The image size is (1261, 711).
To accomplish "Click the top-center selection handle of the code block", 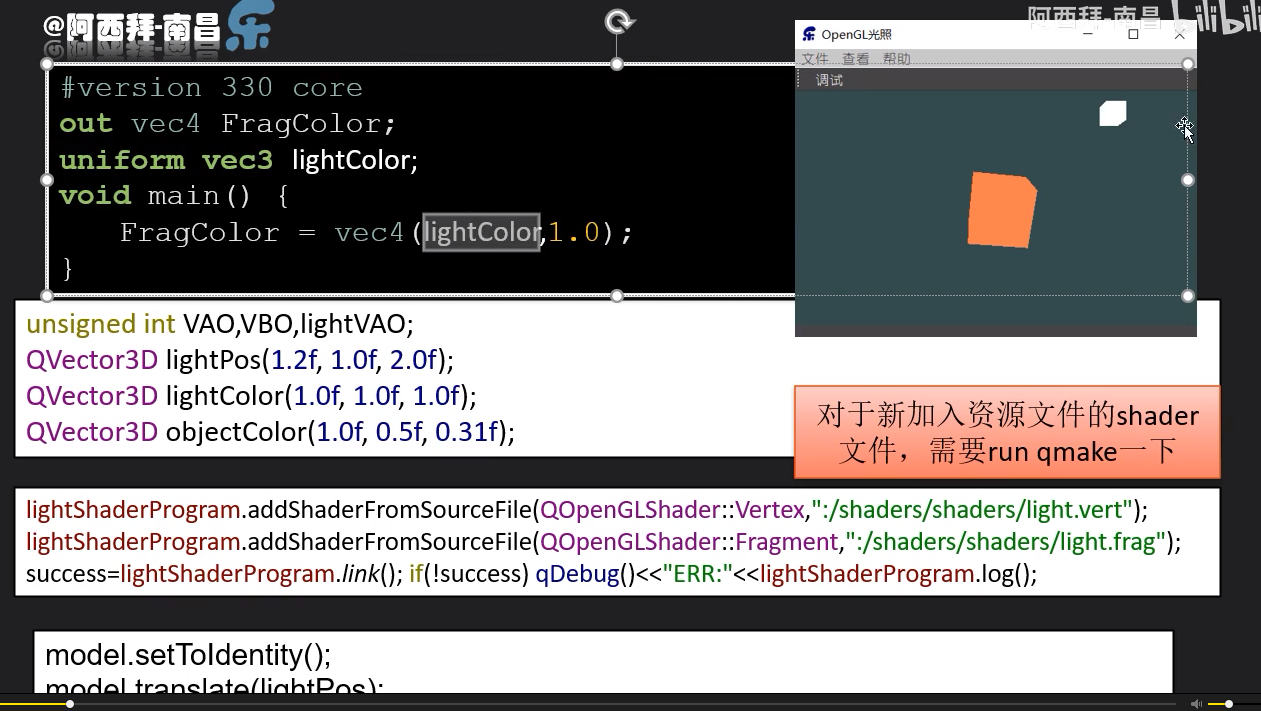I will (x=617, y=63).
